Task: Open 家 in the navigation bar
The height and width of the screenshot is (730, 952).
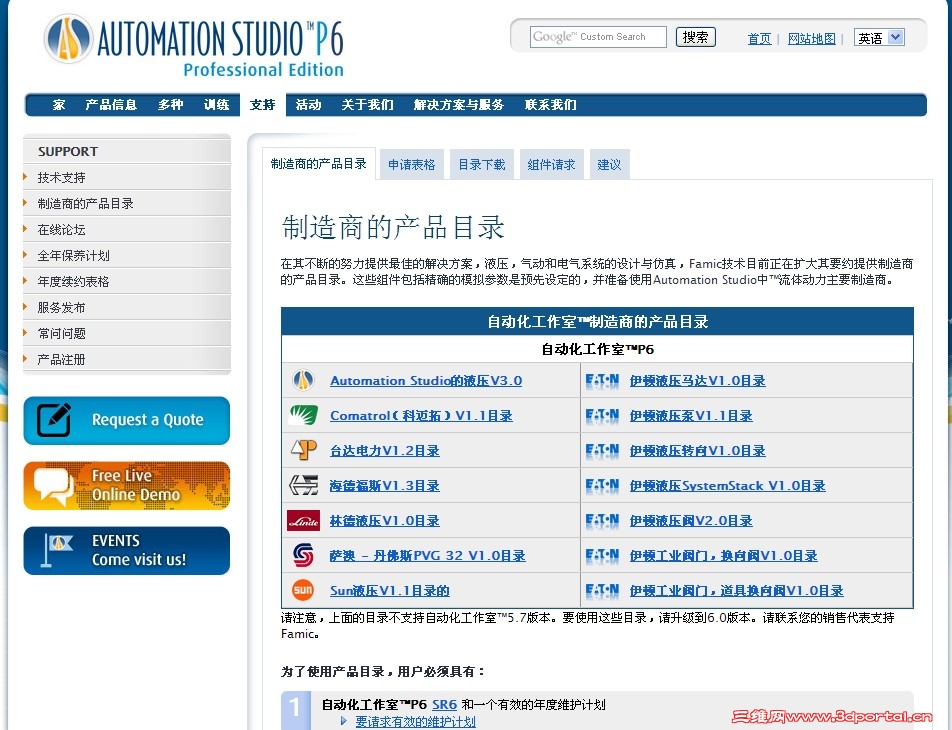Action: point(58,104)
